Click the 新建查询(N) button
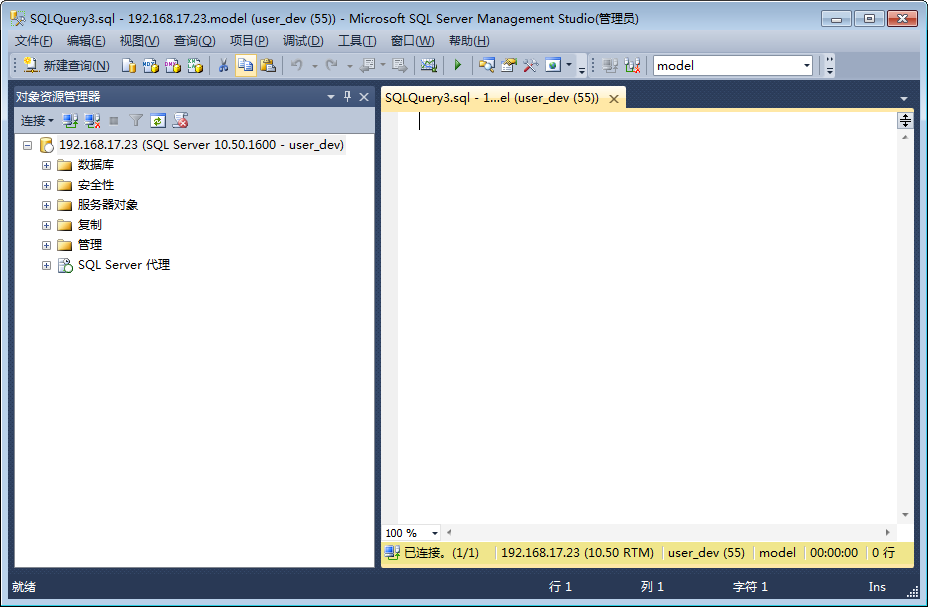Viewport: 928px width, 607px height. pos(67,66)
